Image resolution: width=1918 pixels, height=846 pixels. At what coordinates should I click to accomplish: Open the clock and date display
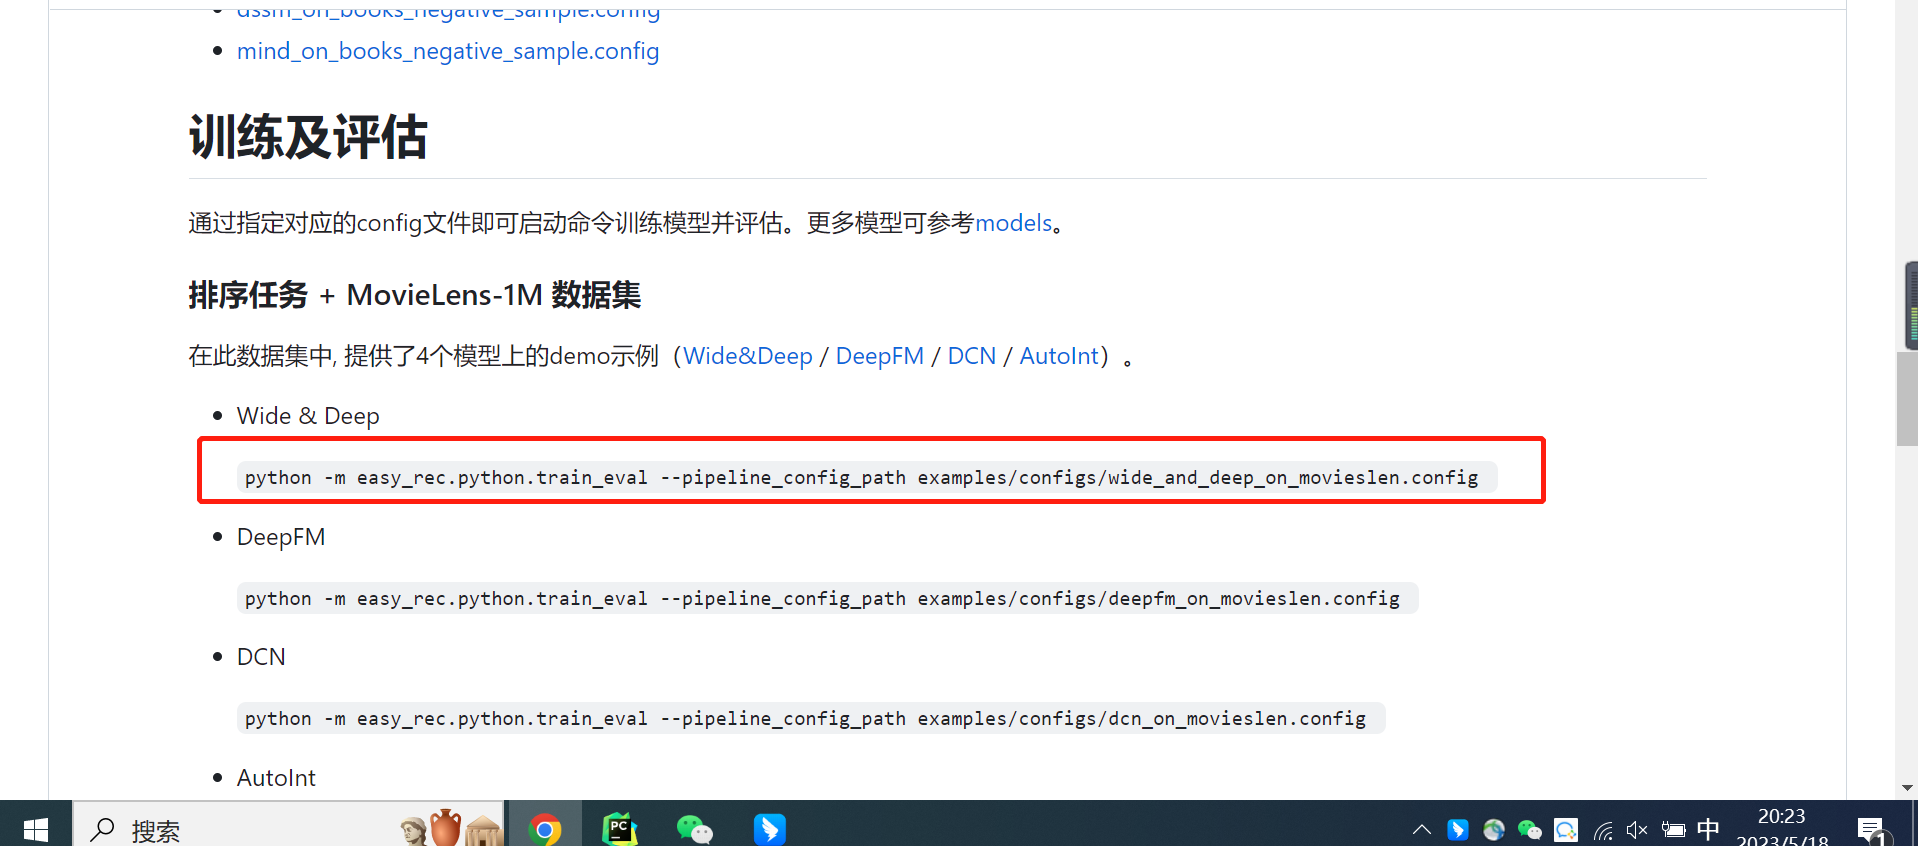click(x=1782, y=829)
